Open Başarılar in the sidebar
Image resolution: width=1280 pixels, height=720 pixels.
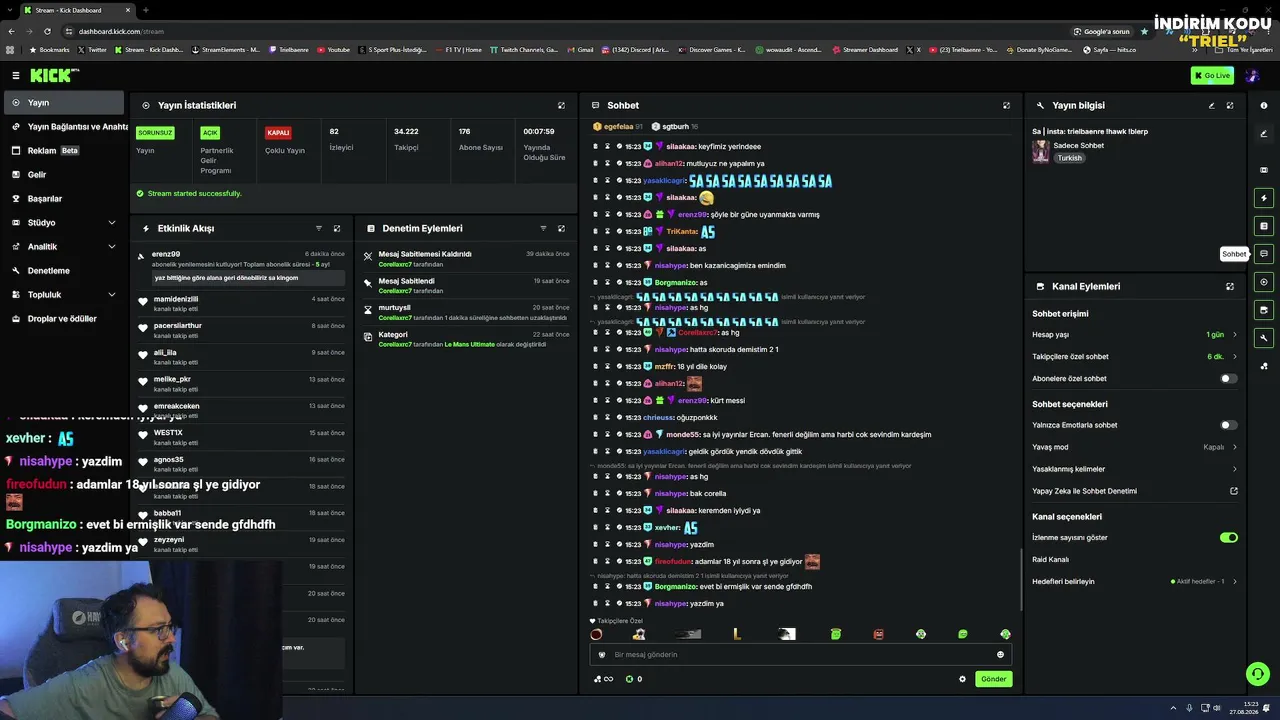point(64,199)
